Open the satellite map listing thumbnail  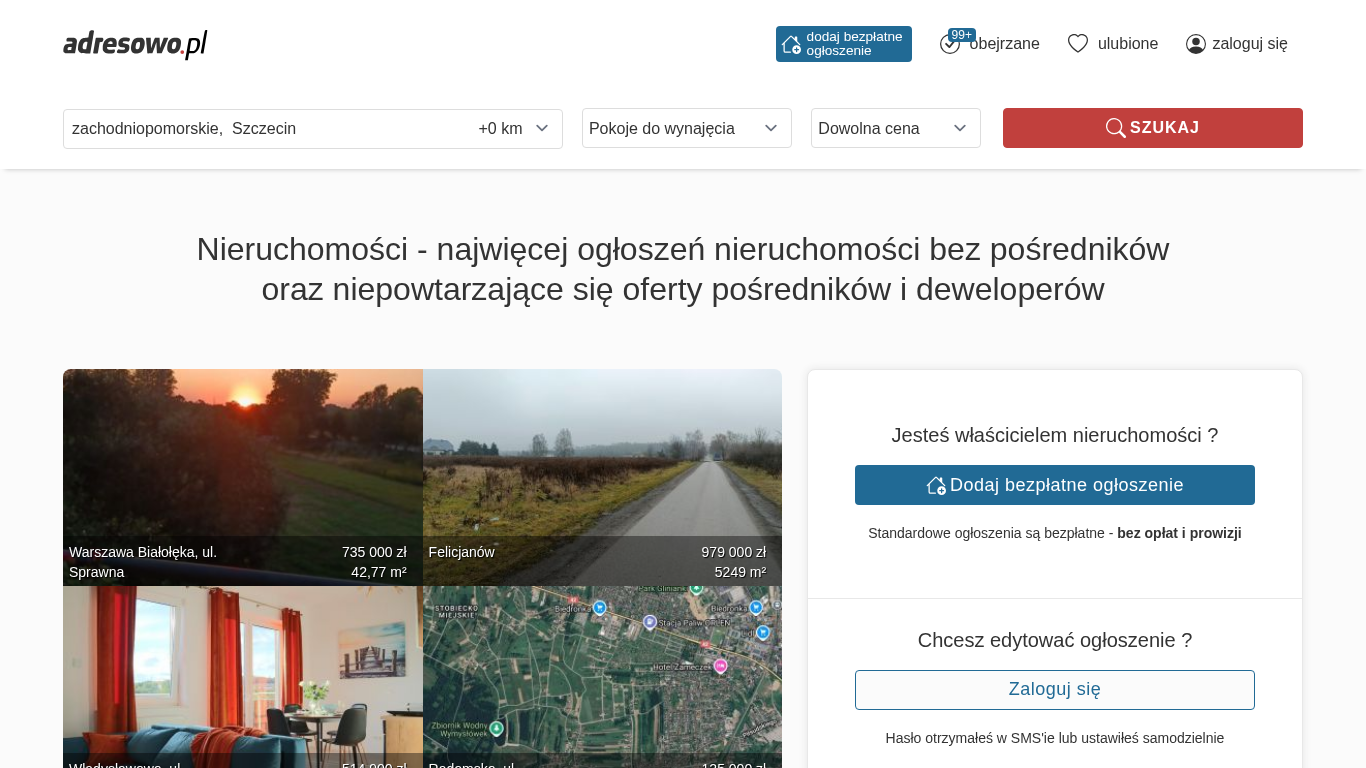click(x=602, y=670)
